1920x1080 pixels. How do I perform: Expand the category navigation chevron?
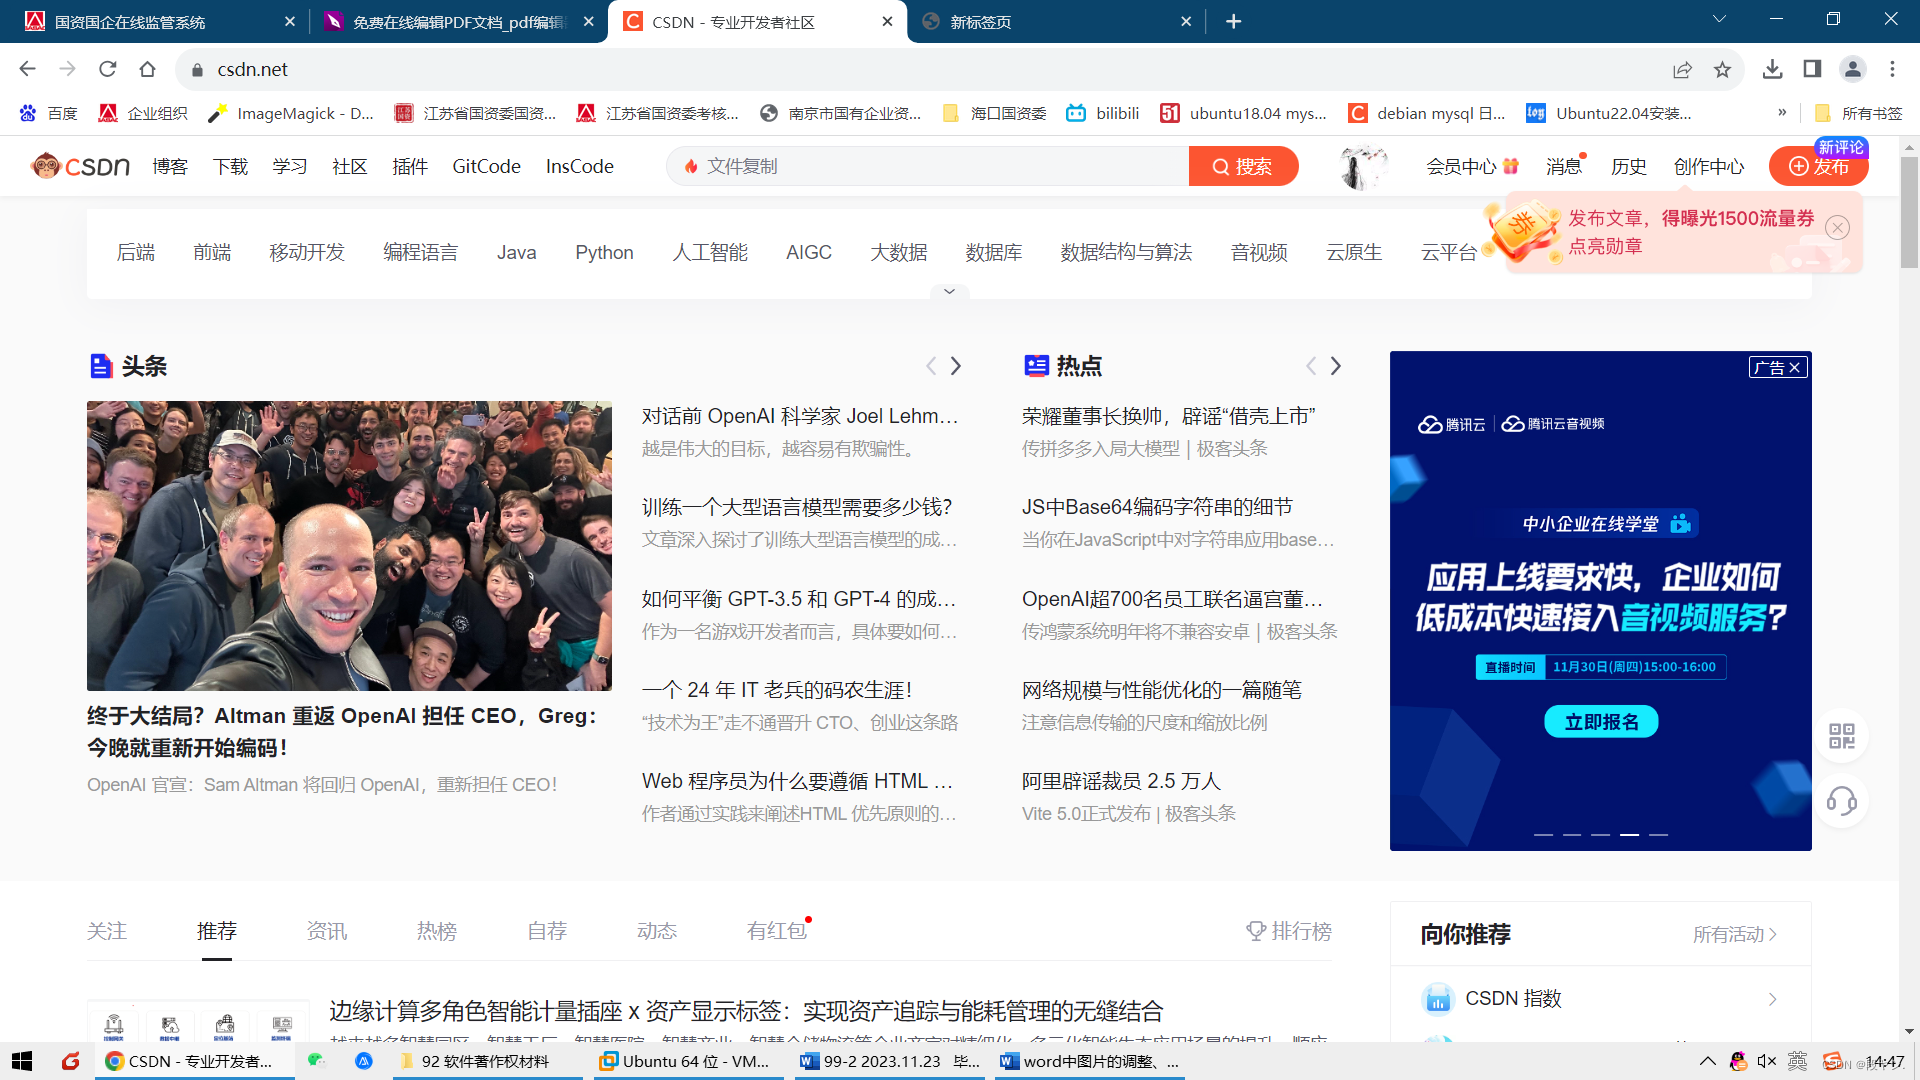[x=949, y=291]
